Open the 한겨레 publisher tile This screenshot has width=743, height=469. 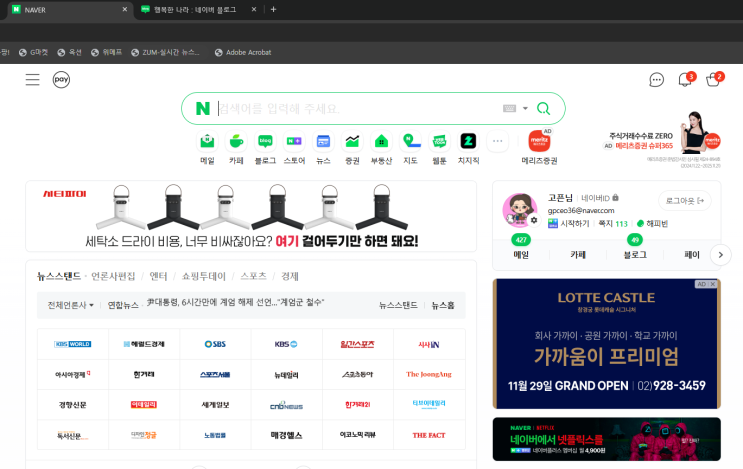144,374
